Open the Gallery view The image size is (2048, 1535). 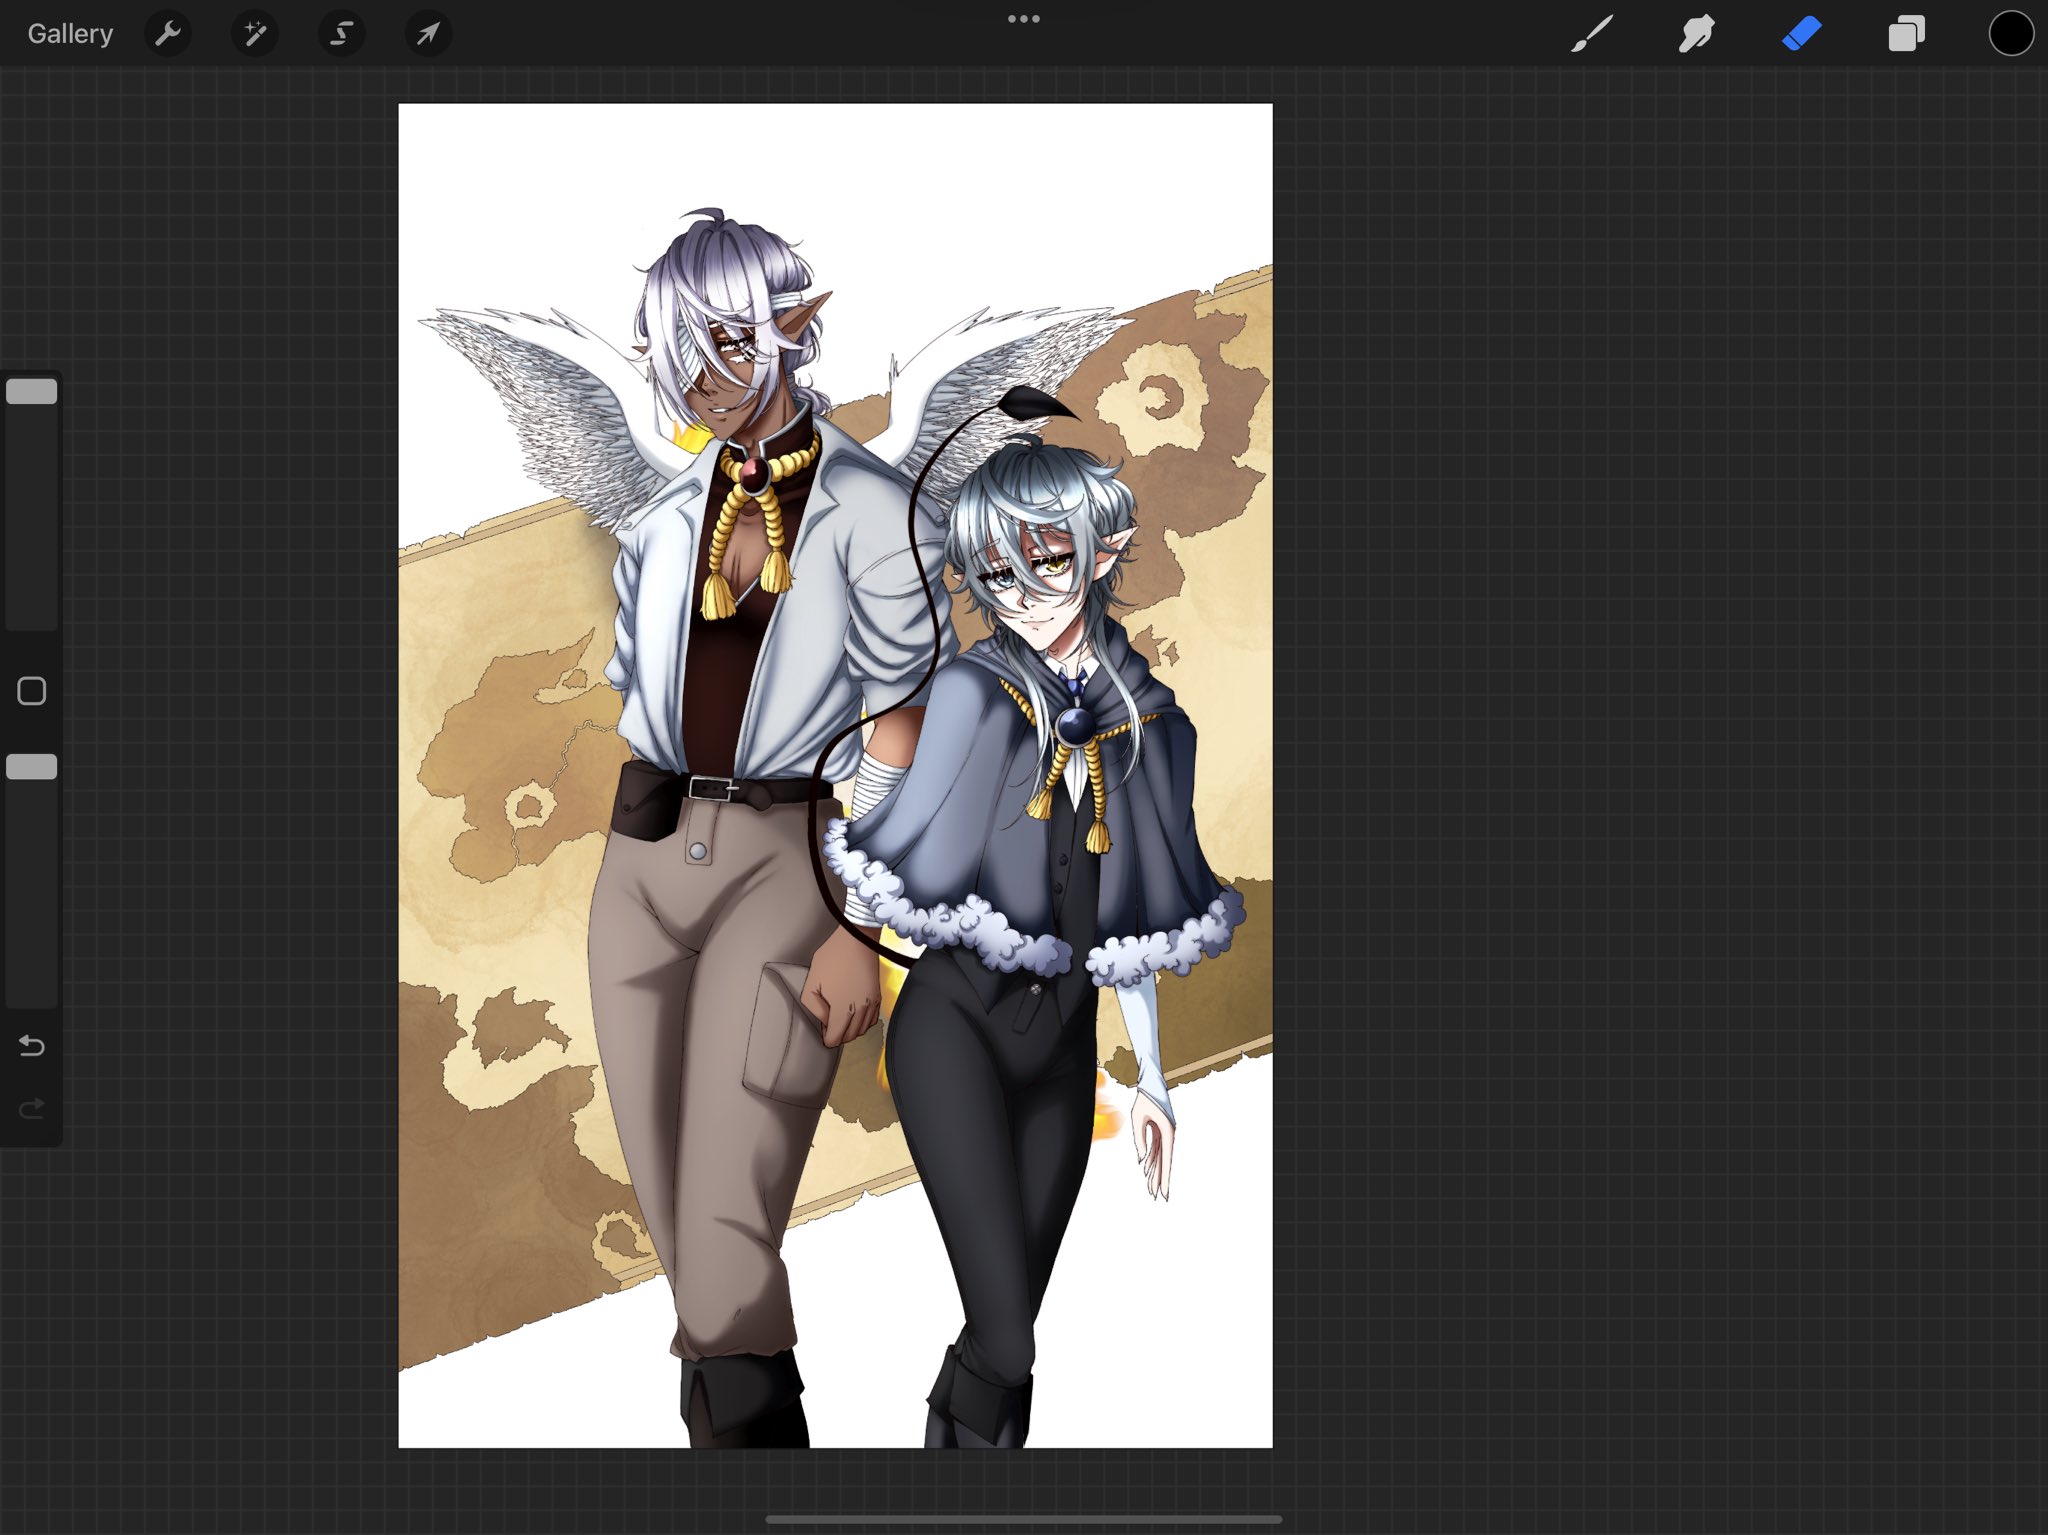click(70, 34)
